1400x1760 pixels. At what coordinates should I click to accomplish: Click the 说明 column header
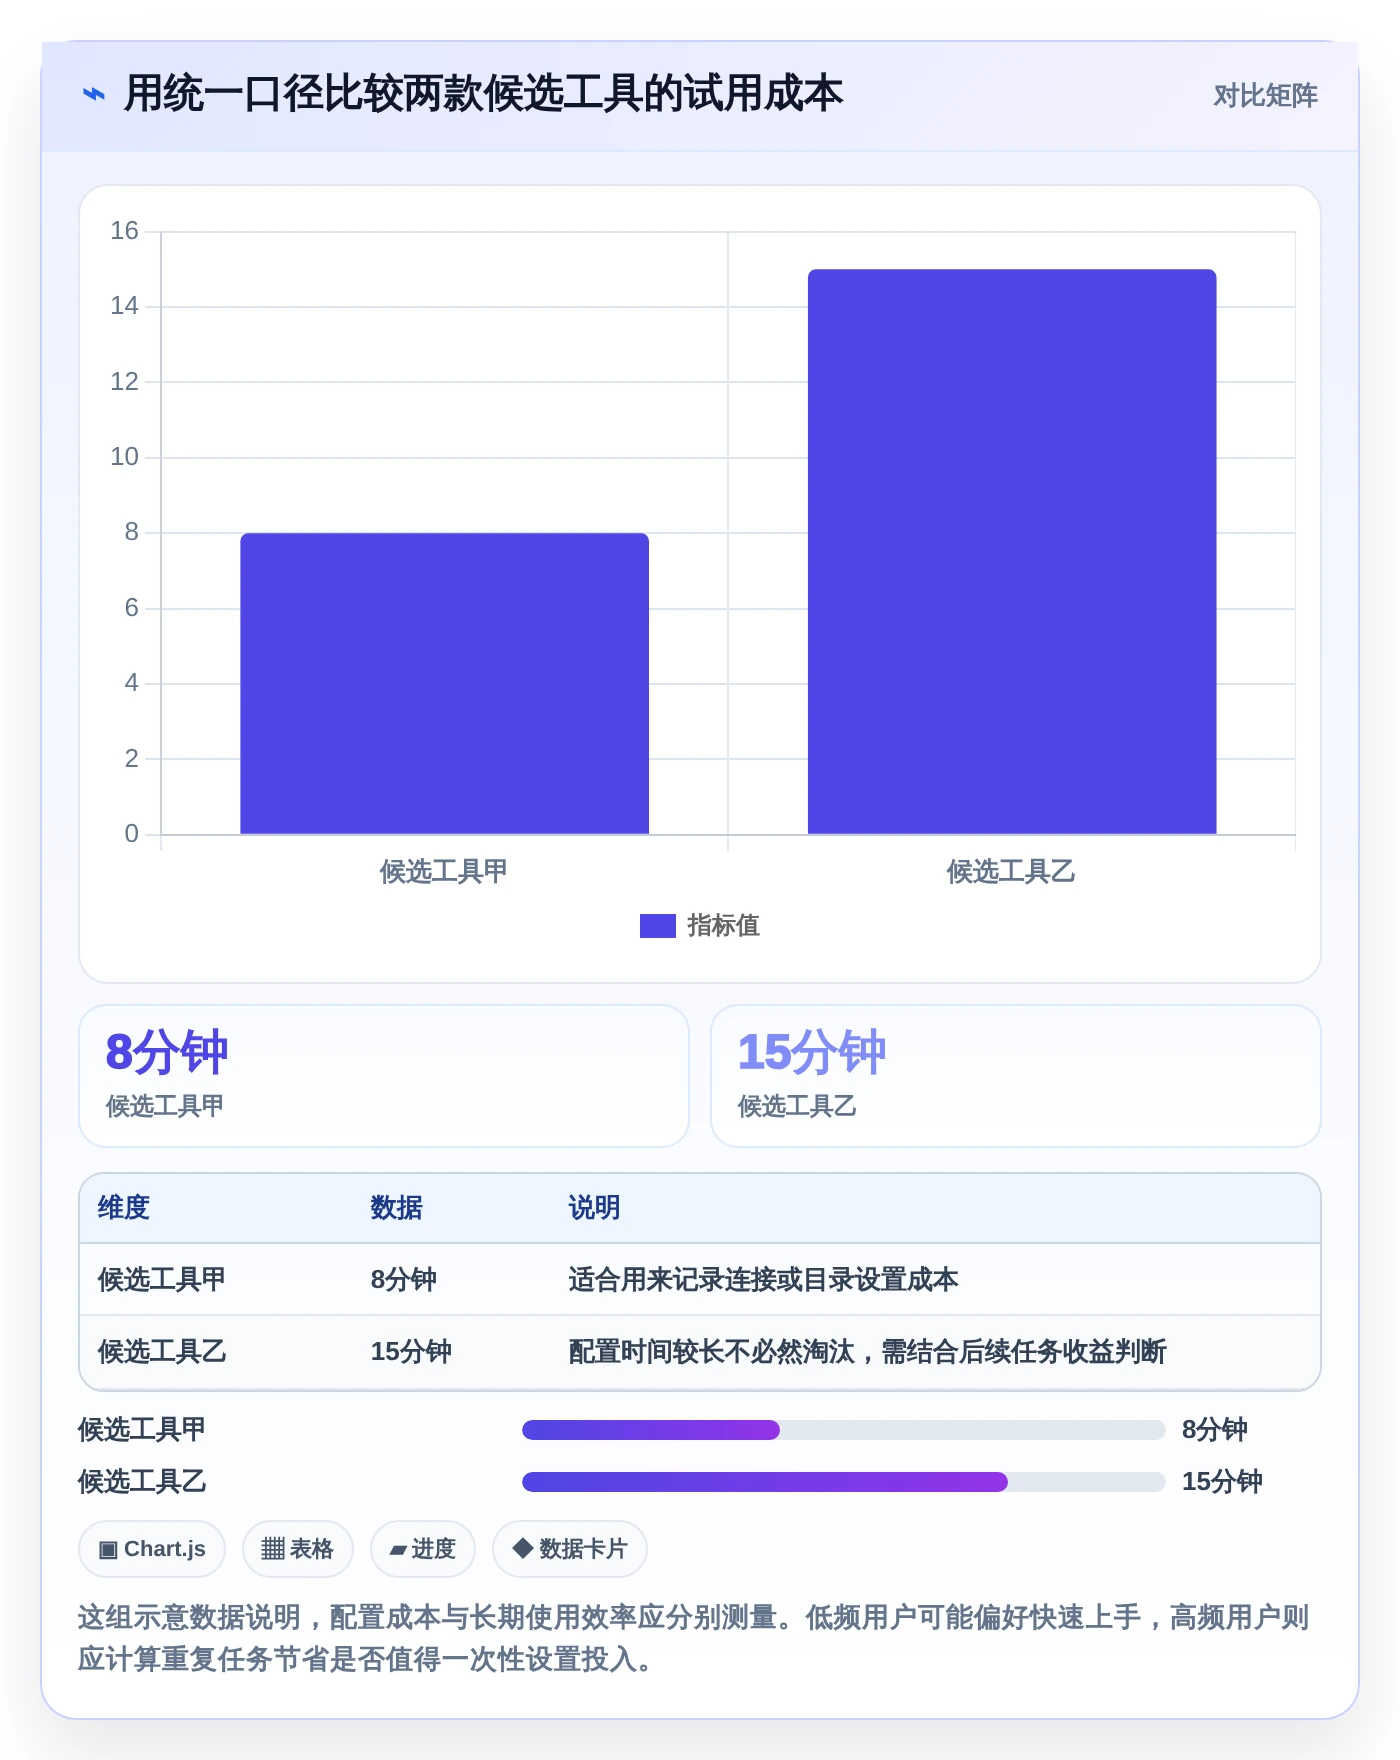(x=595, y=1208)
